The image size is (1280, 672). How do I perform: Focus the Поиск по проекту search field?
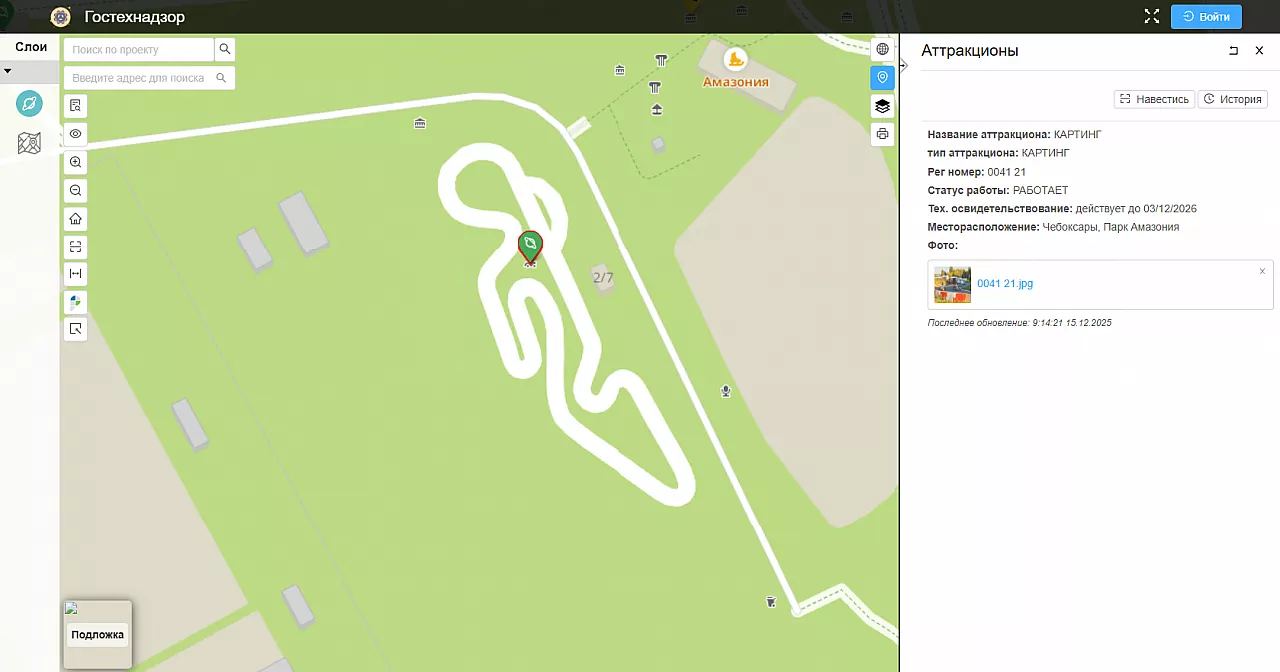(x=139, y=49)
